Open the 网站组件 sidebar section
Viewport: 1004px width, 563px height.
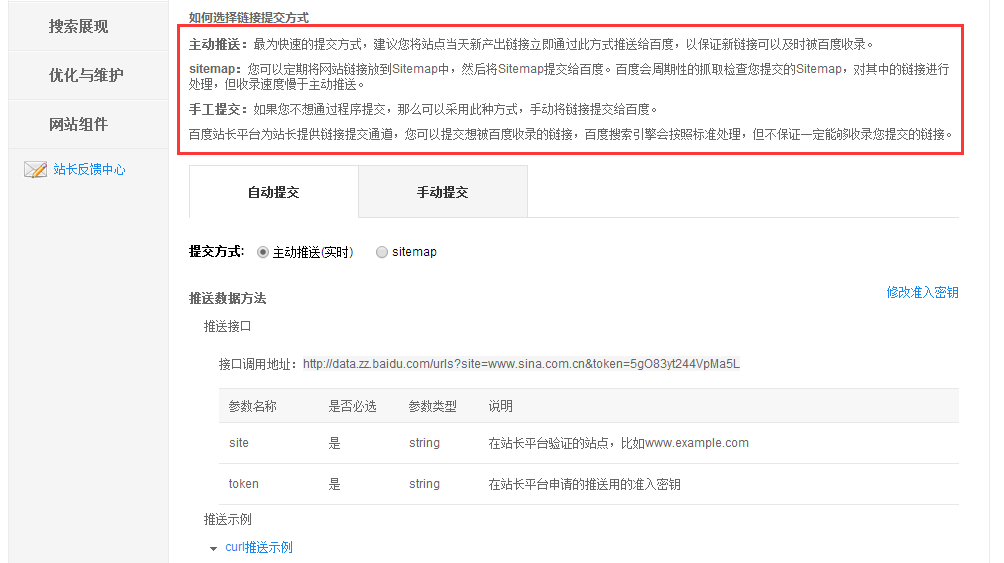pyautogui.click(x=78, y=125)
